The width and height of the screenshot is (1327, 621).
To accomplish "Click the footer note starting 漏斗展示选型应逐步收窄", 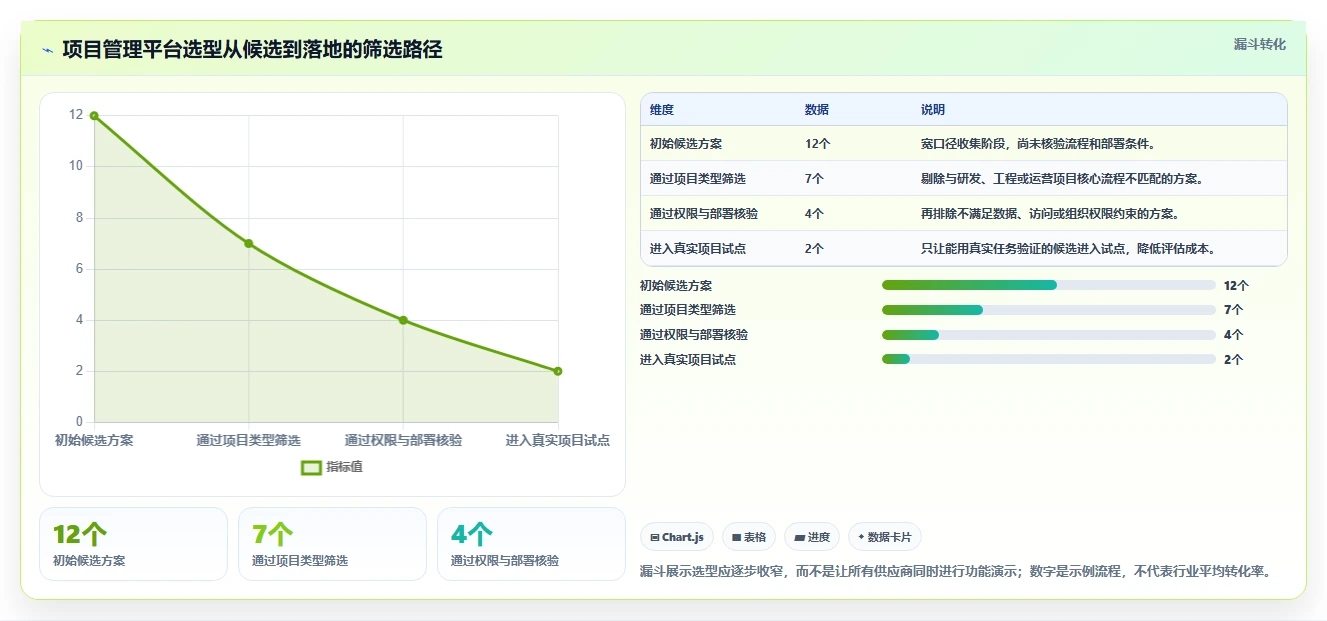I will (x=955, y=572).
